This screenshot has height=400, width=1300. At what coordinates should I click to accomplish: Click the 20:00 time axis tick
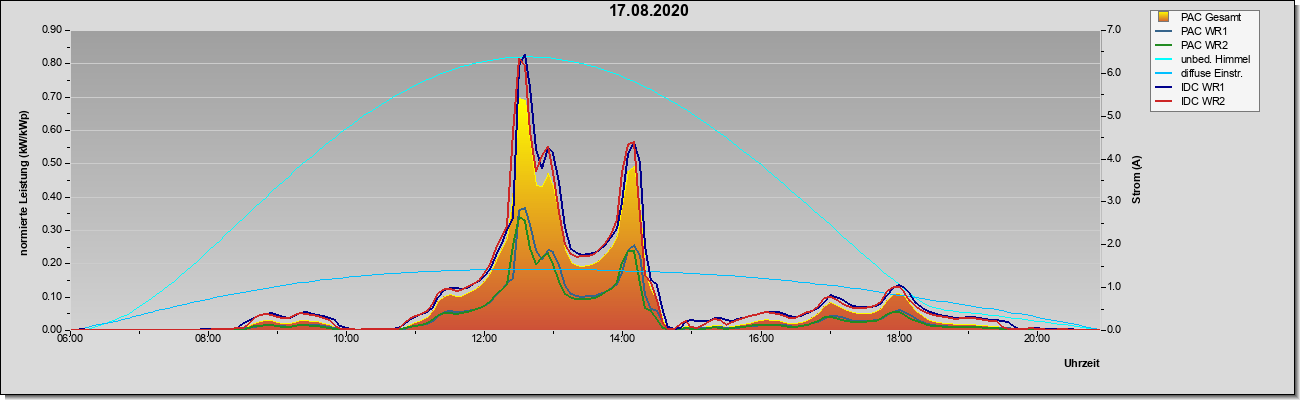(x=1036, y=338)
